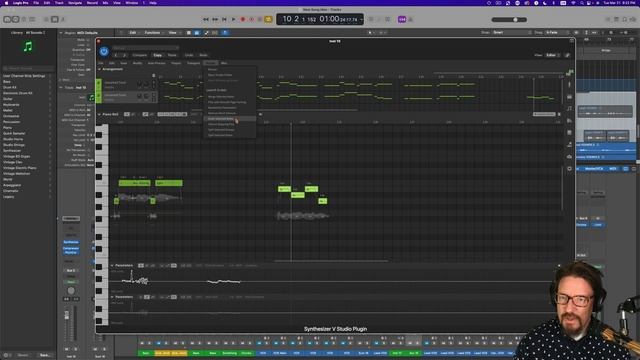
Task: Select next preset arrow in plugin header
Action: click(x=124, y=55)
